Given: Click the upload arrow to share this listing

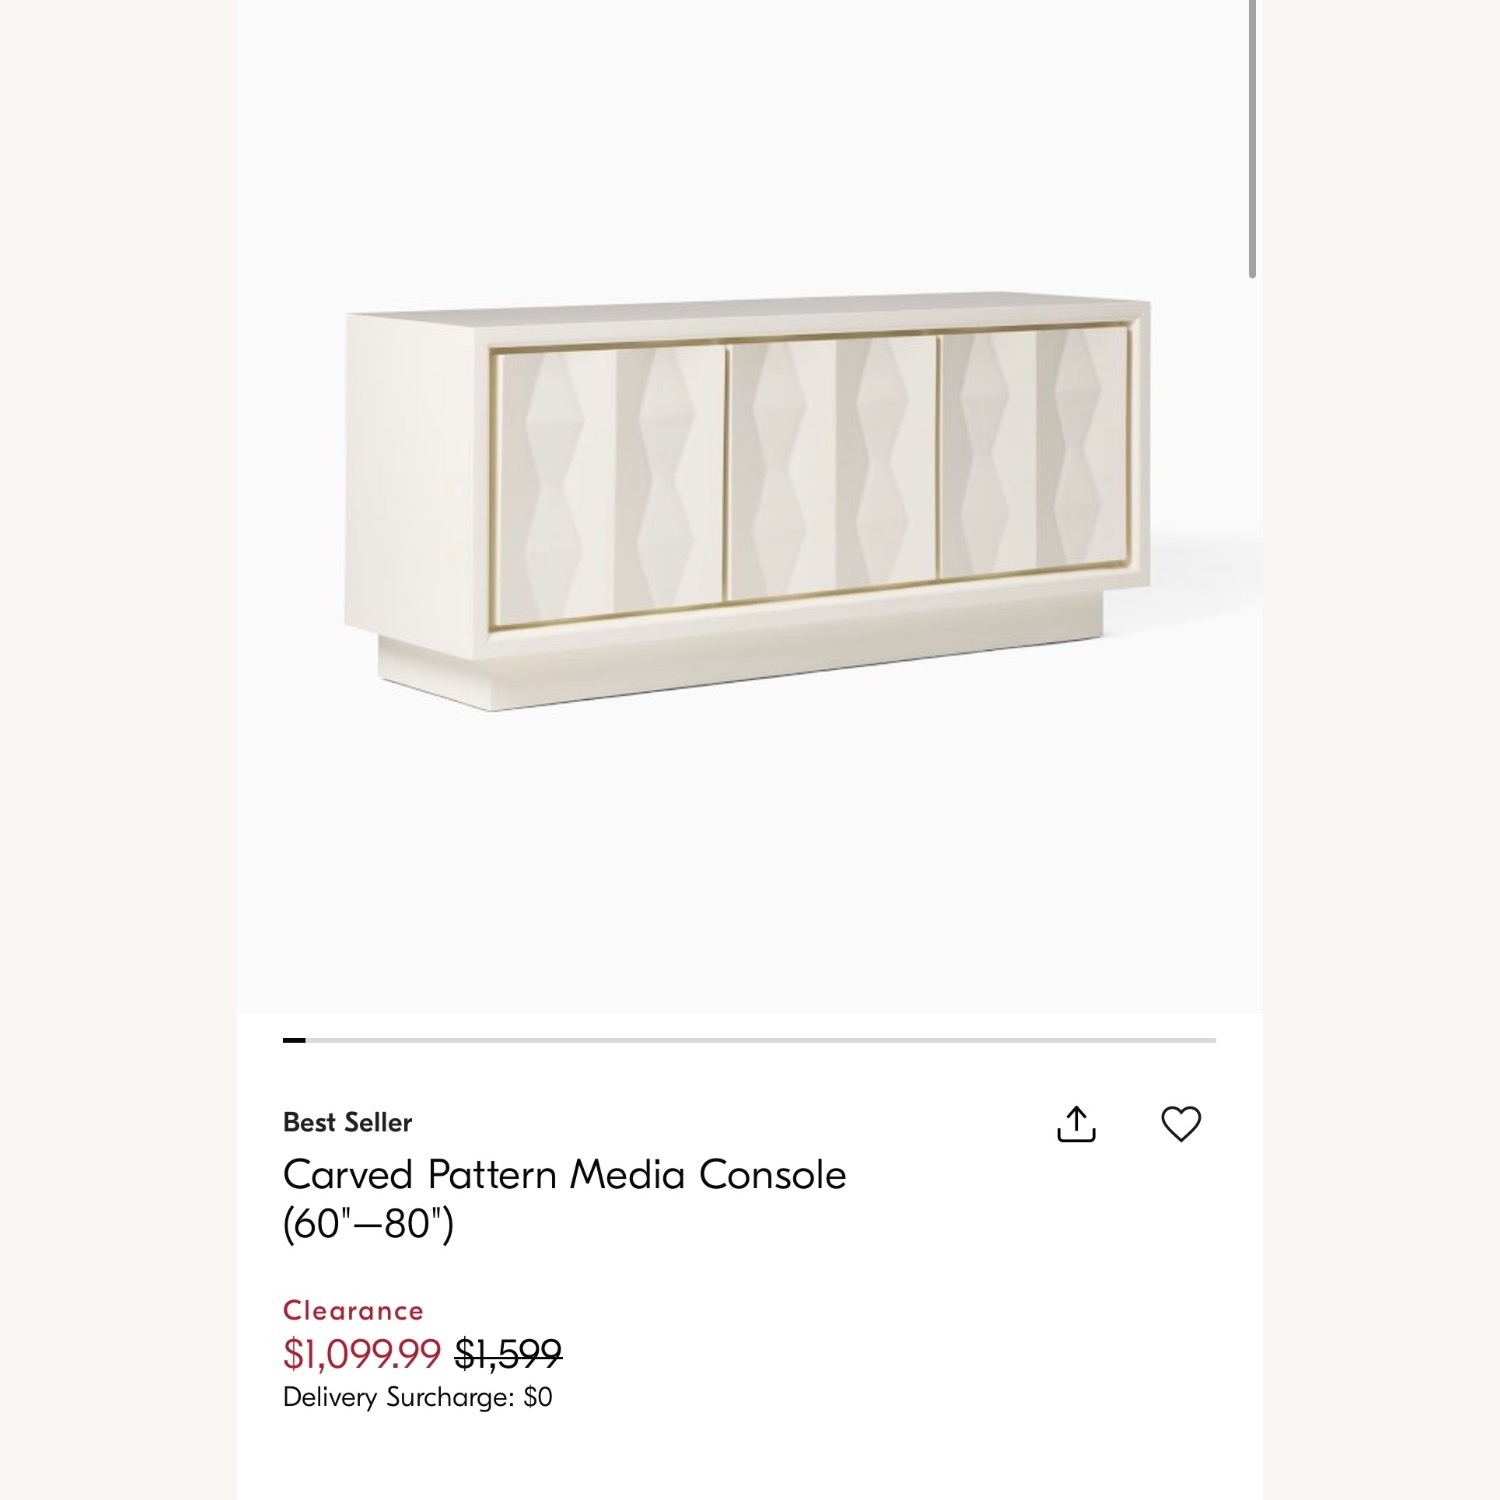Looking at the screenshot, I should (x=1078, y=1125).
